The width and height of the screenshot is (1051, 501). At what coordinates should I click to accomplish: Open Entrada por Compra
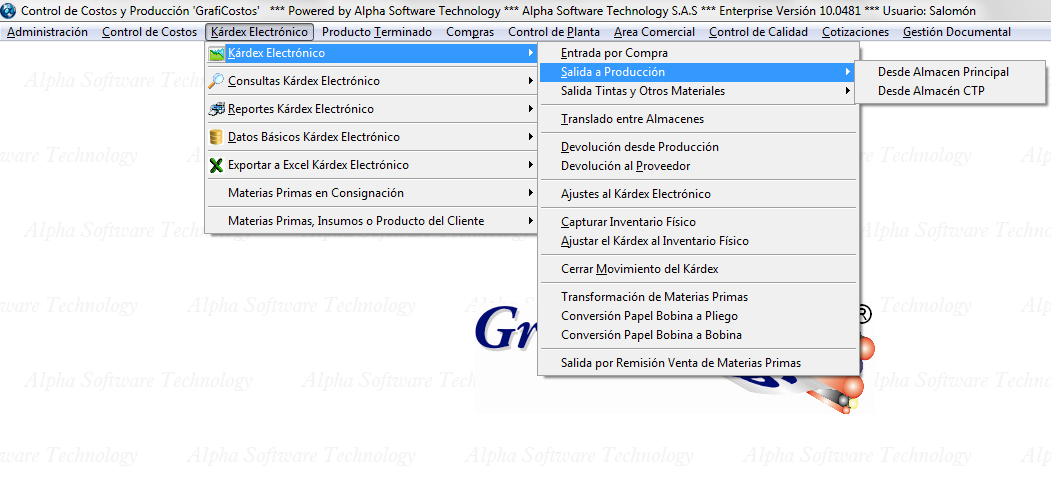coord(614,53)
